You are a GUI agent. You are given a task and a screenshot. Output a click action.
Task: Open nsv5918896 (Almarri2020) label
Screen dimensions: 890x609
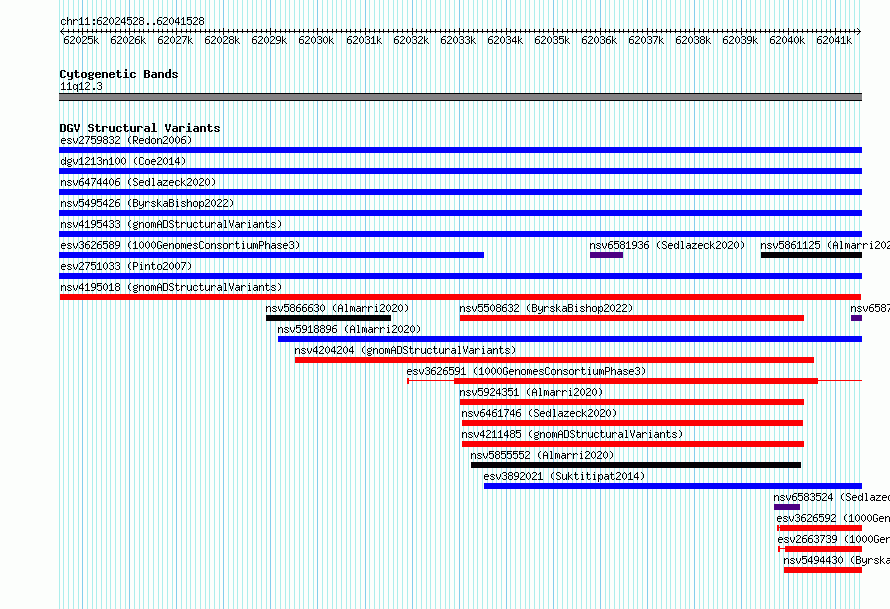pyautogui.click(x=349, y=329)
